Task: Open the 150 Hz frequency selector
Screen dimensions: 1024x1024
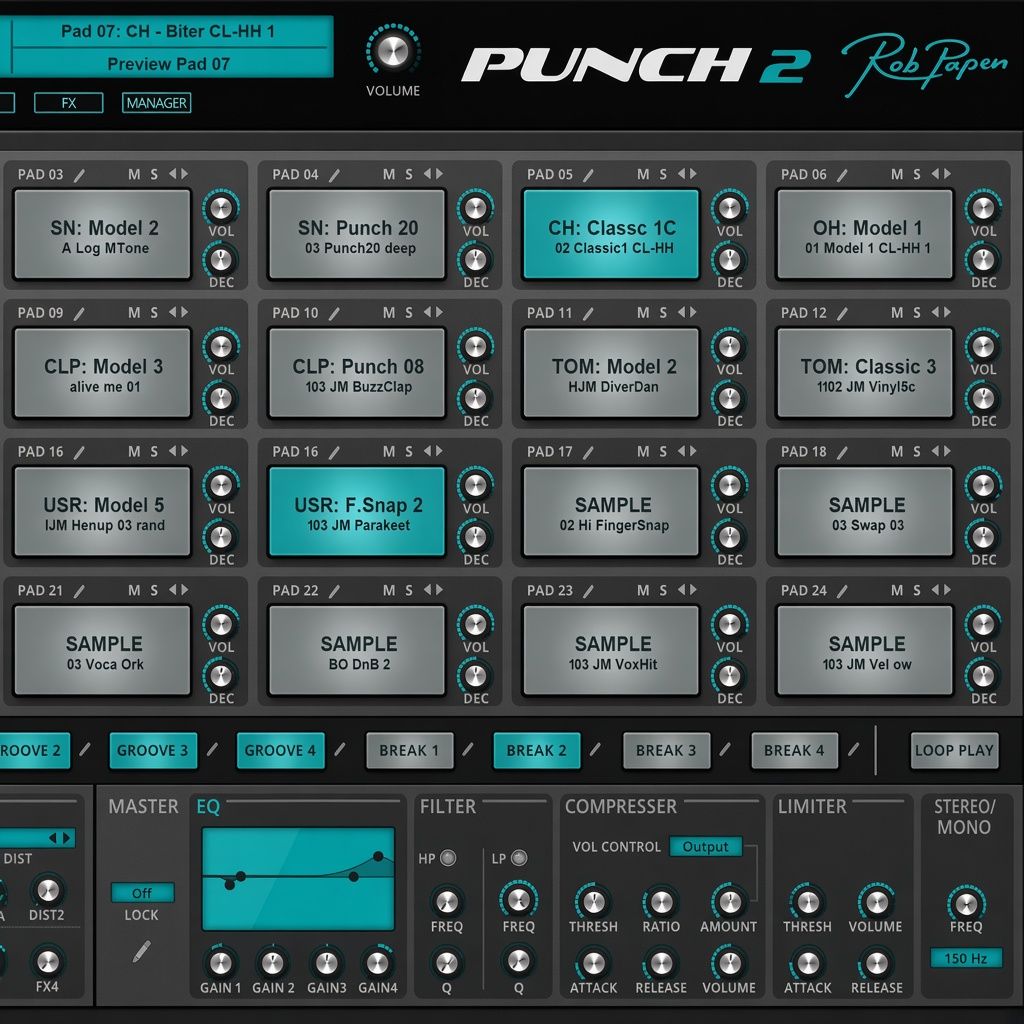Action: point(966,958)
